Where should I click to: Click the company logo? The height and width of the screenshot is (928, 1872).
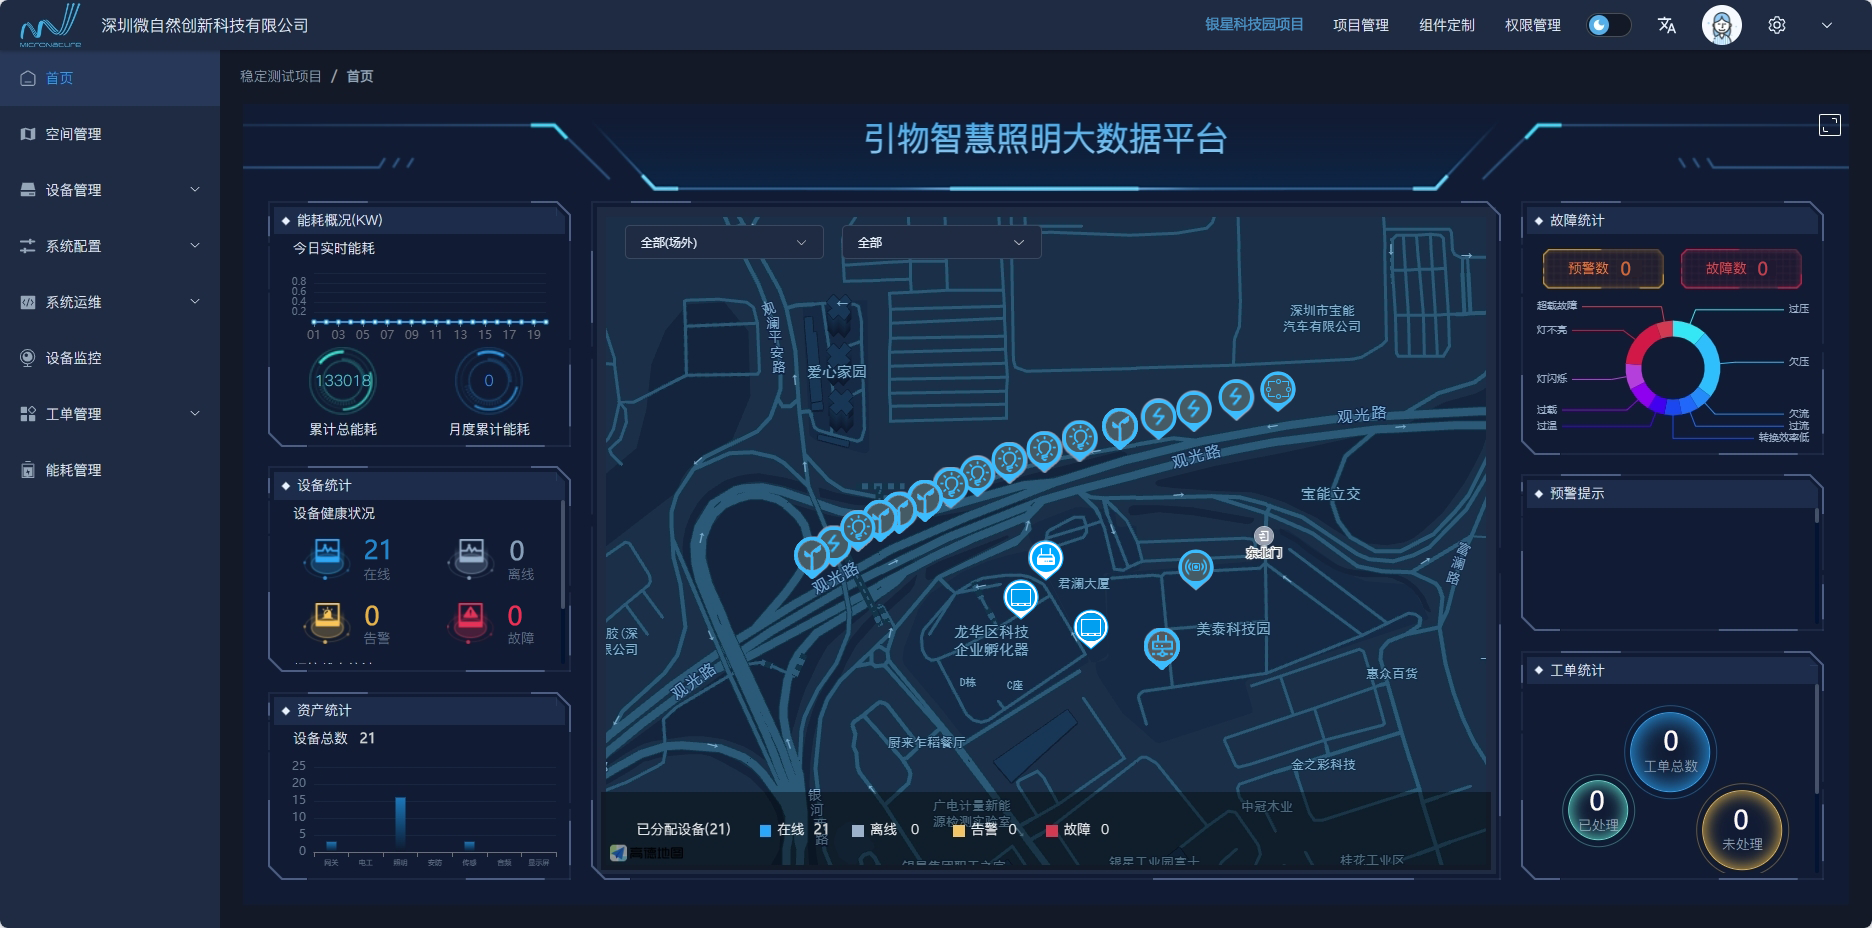coord(51,25)
